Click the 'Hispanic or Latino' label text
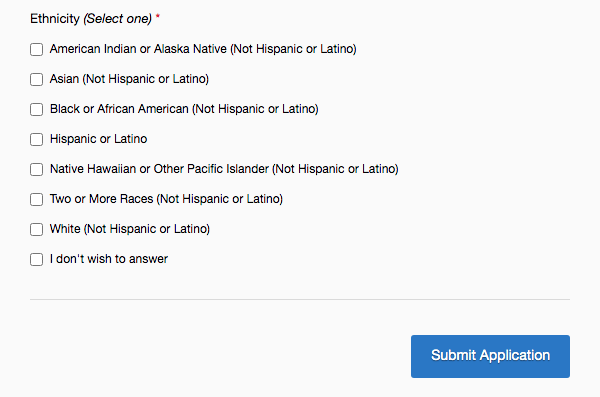600x397 pixels. point(98,139)
